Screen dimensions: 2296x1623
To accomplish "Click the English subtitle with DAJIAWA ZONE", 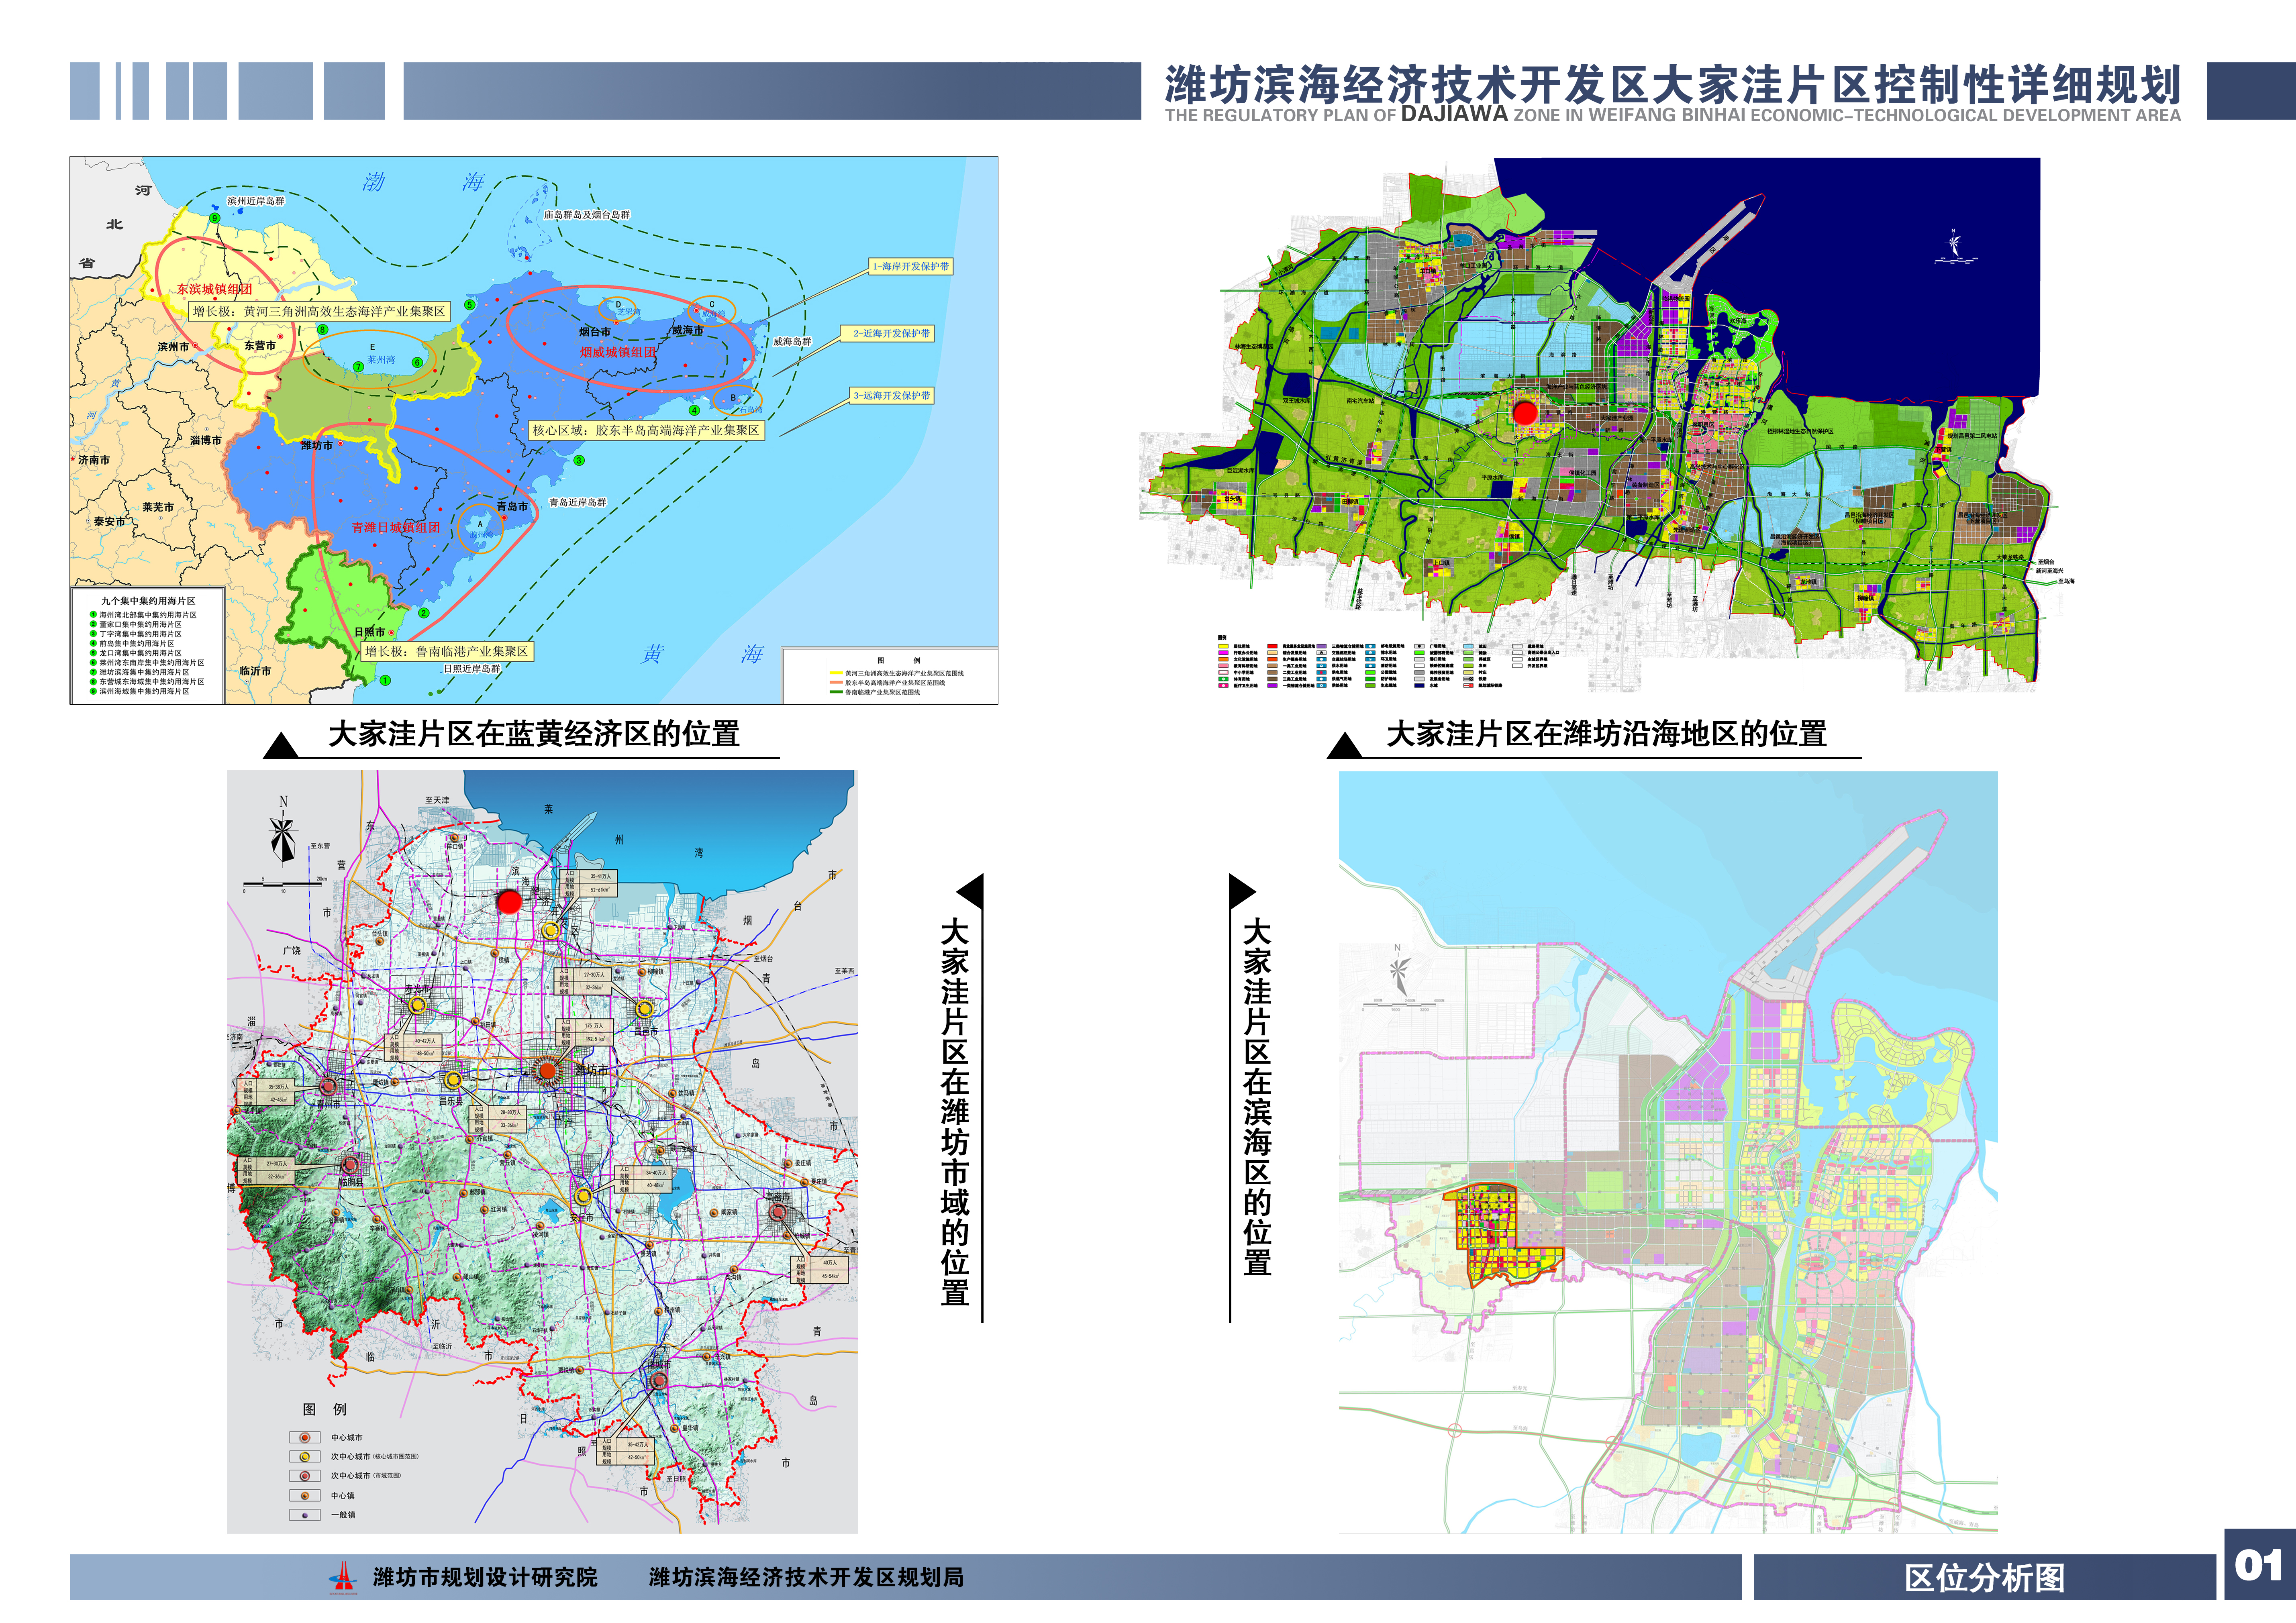I will pyautogui.click(x=1673, y=115).
